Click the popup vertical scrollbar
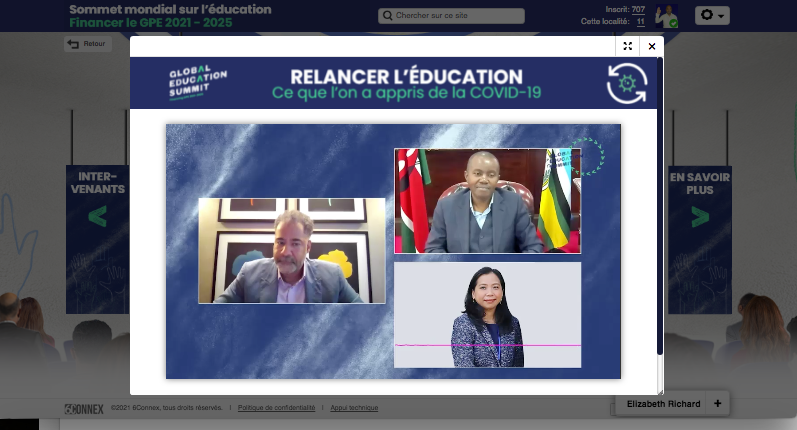Image resolution: width=797 pixels, height=430 pixels. (660, 206)
